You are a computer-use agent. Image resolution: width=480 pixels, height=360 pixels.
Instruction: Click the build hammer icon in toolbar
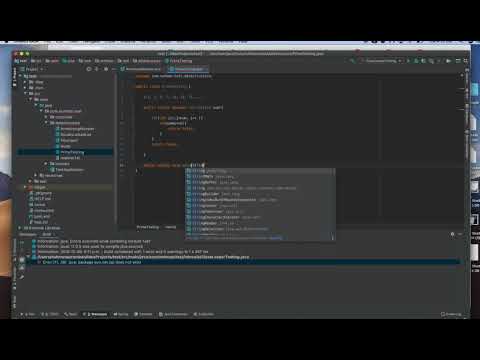click(353, 61)
